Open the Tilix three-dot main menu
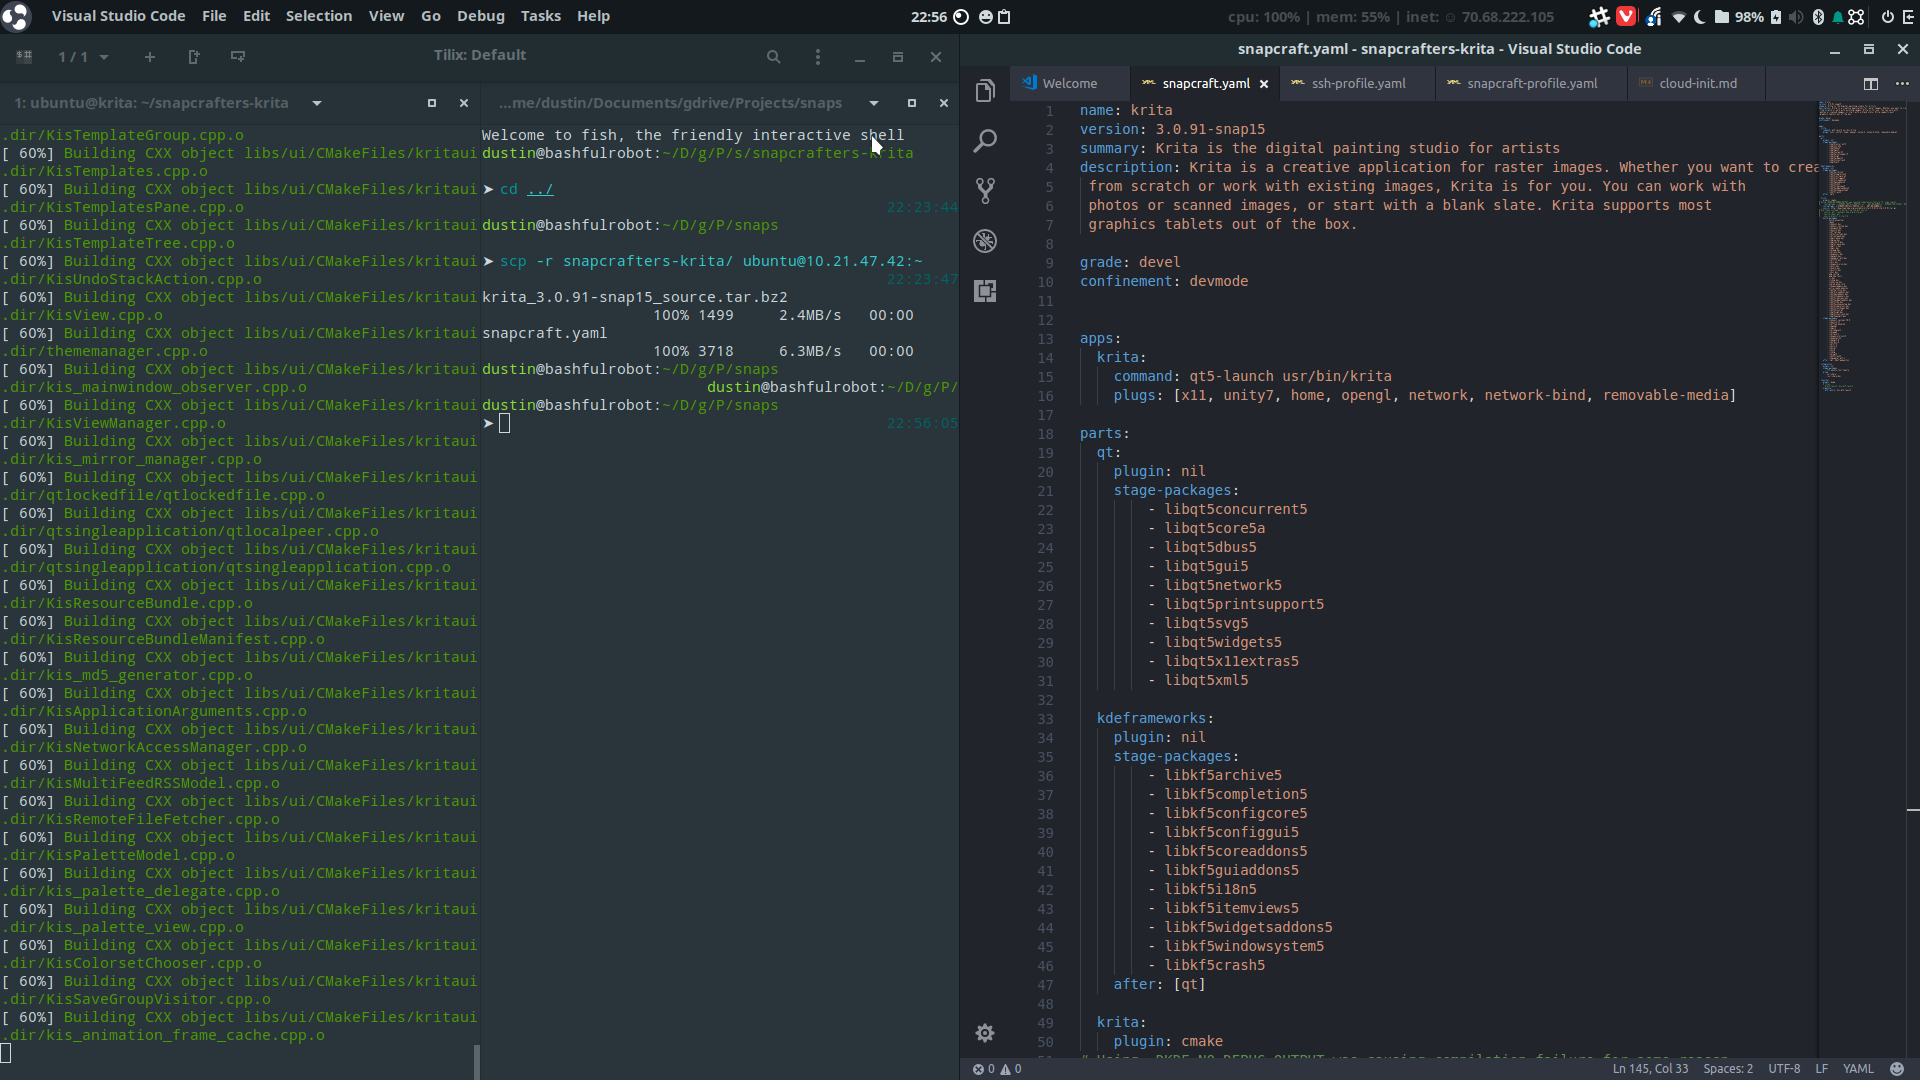 tap(818, 57)
